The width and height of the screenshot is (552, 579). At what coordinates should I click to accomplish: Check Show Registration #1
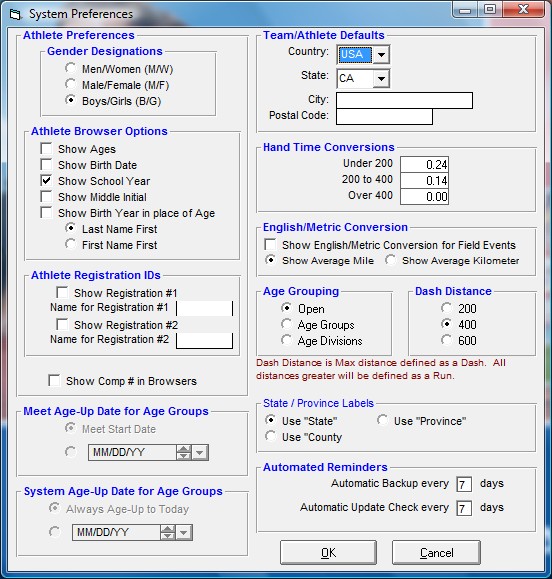[x=62, y=292]
